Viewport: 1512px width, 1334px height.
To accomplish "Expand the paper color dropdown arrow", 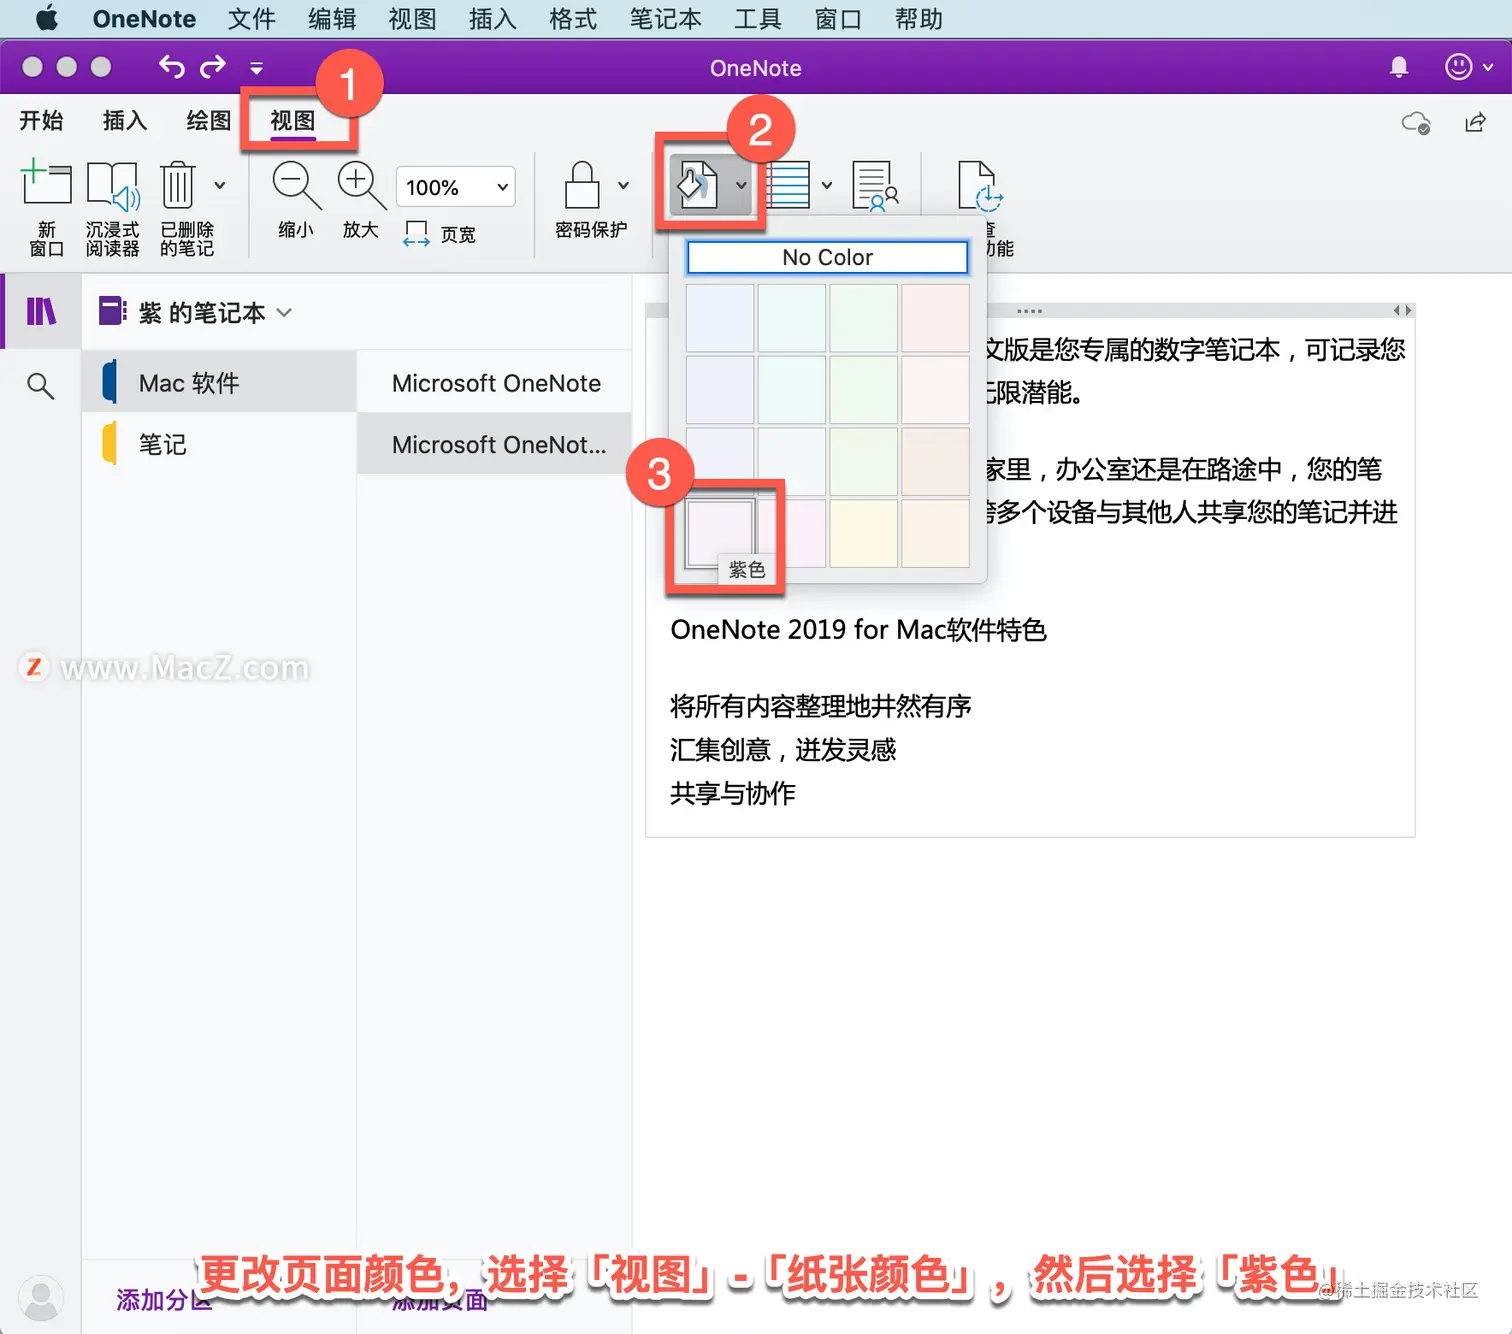I will tap(741, 186).
